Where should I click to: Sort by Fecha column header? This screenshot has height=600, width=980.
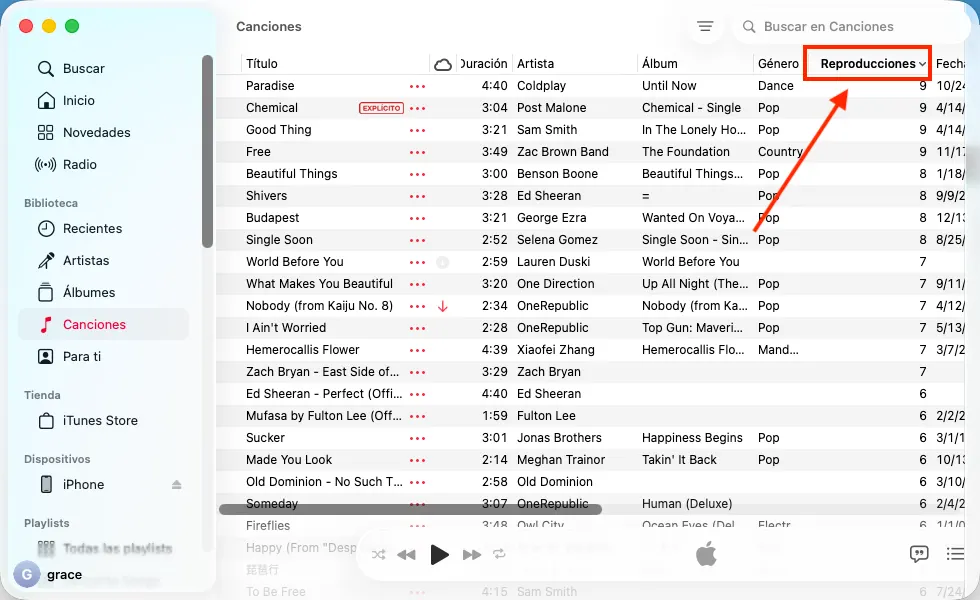coord(950,64)
